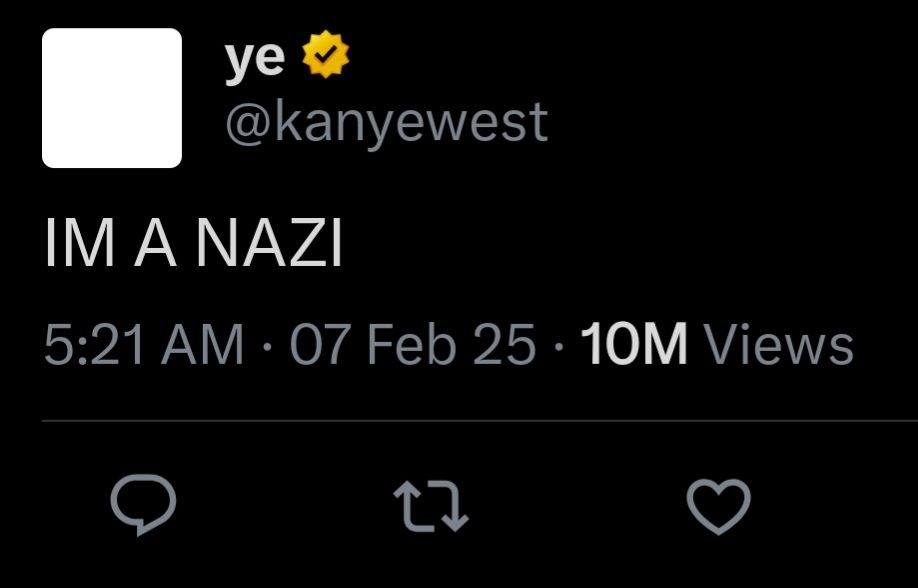The height and width of the screenshot is (588, 918).
Task: Click the 07 Feb 25 date
Action: 412,345
